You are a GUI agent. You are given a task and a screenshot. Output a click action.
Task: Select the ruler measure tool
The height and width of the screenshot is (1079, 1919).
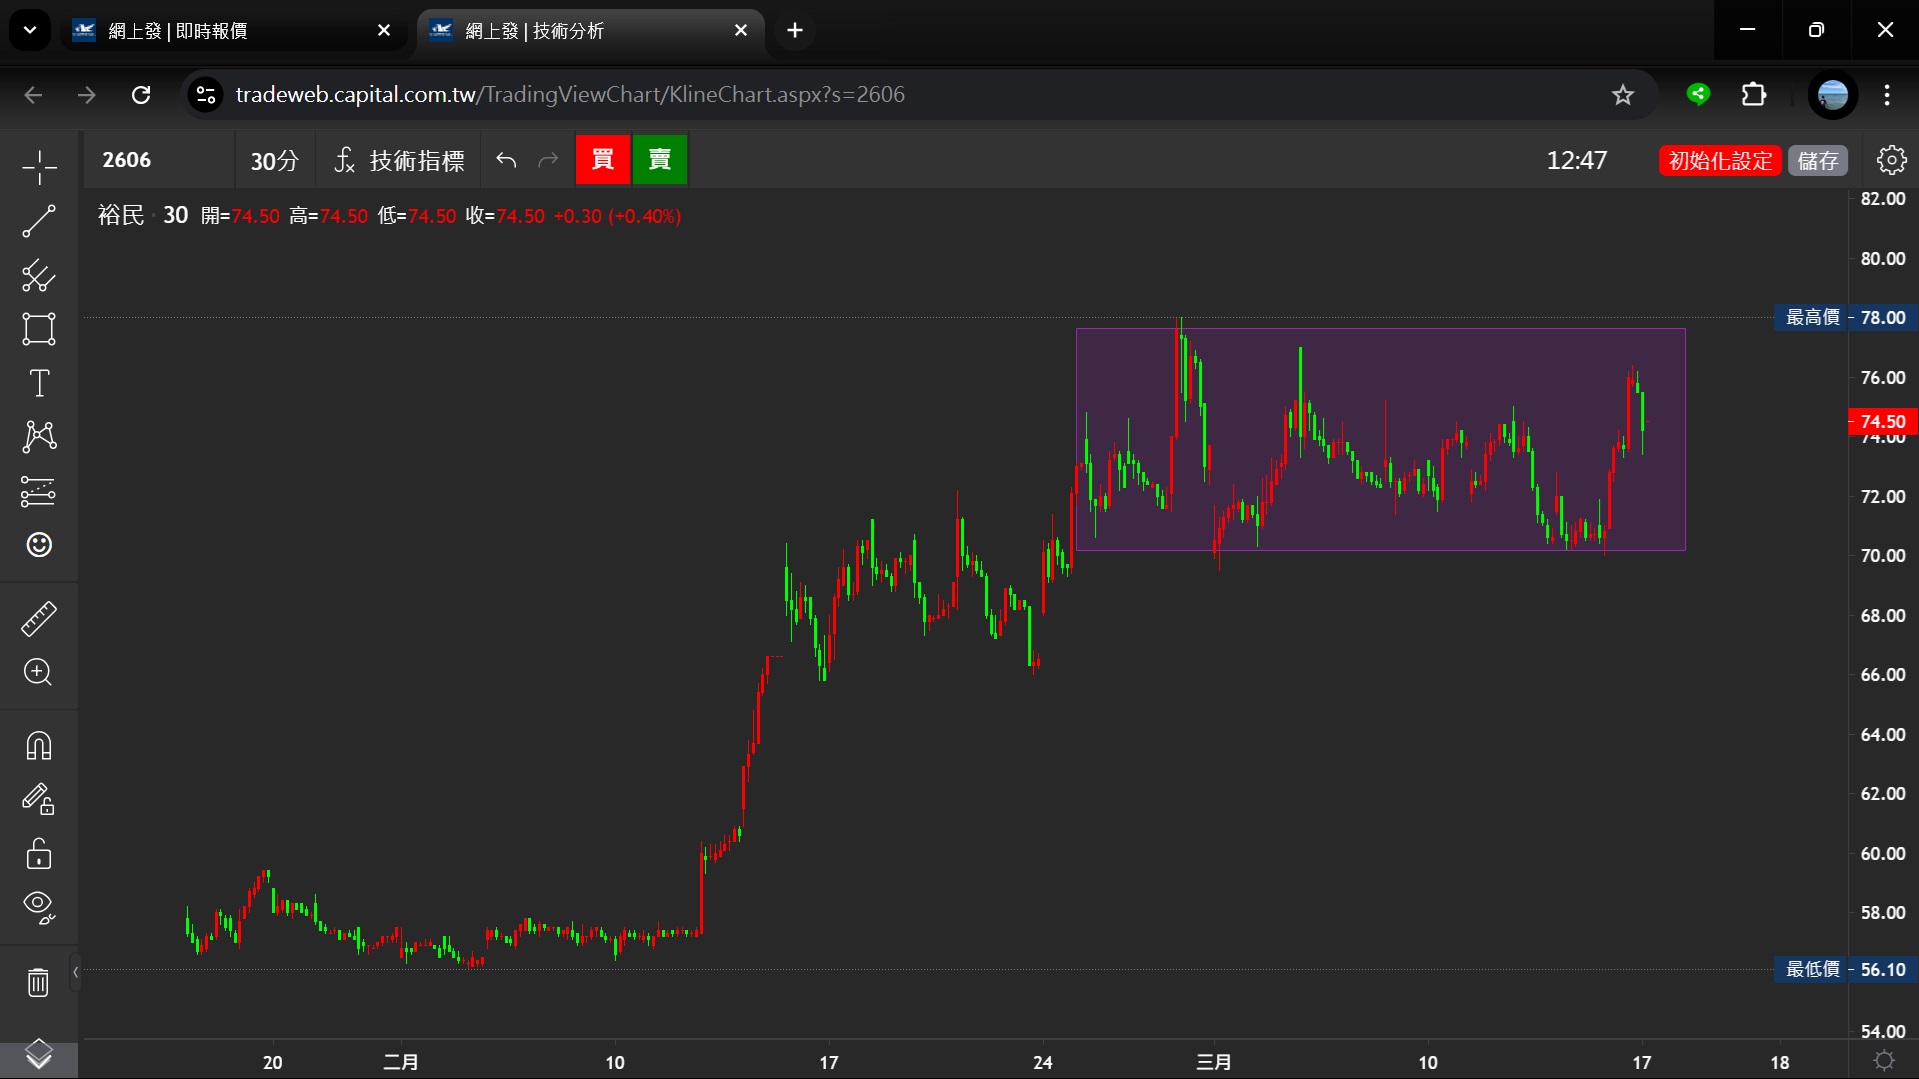(x=39, y=619)
